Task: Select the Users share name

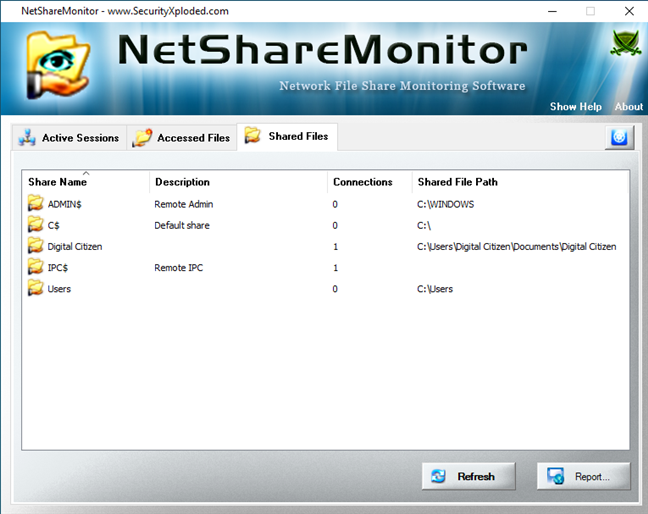Action: coord(59,289)
